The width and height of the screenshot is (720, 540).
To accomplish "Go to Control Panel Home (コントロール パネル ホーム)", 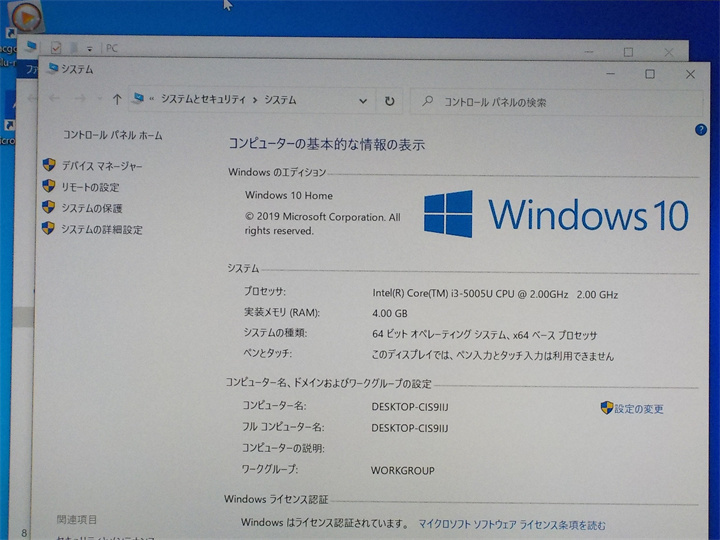I will pos(112,135).
